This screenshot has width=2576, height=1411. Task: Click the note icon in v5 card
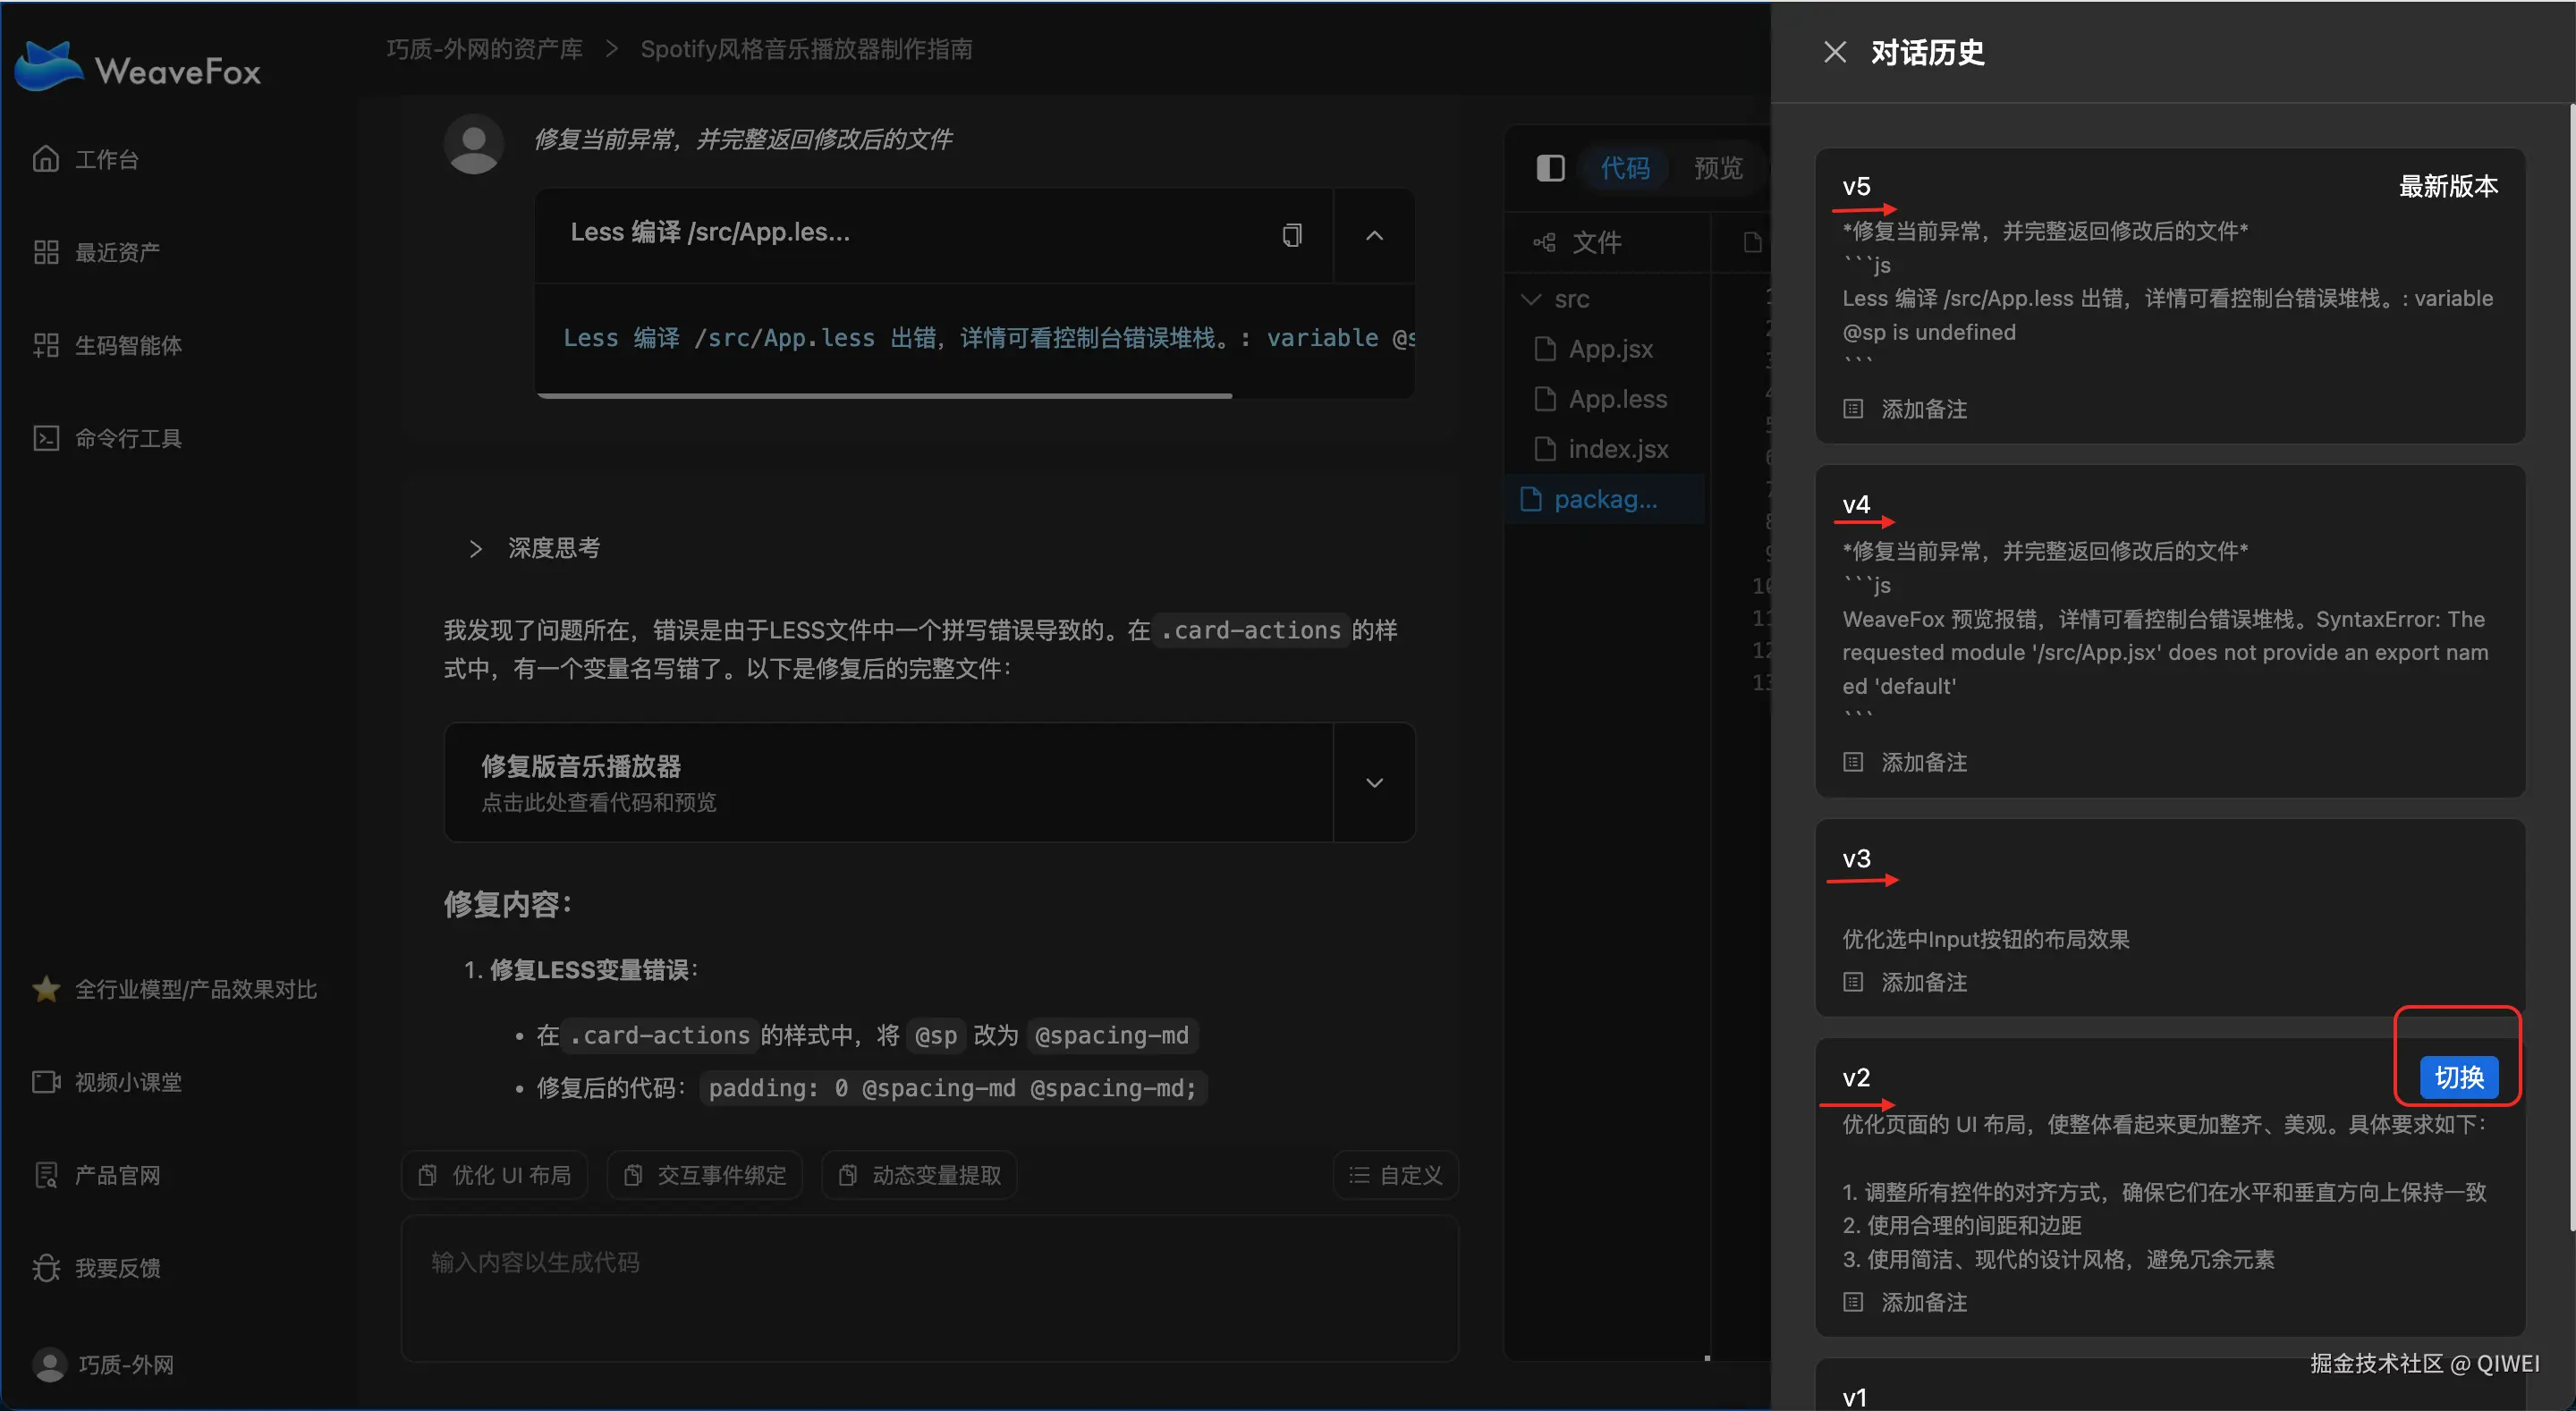tap(1853, 409)
